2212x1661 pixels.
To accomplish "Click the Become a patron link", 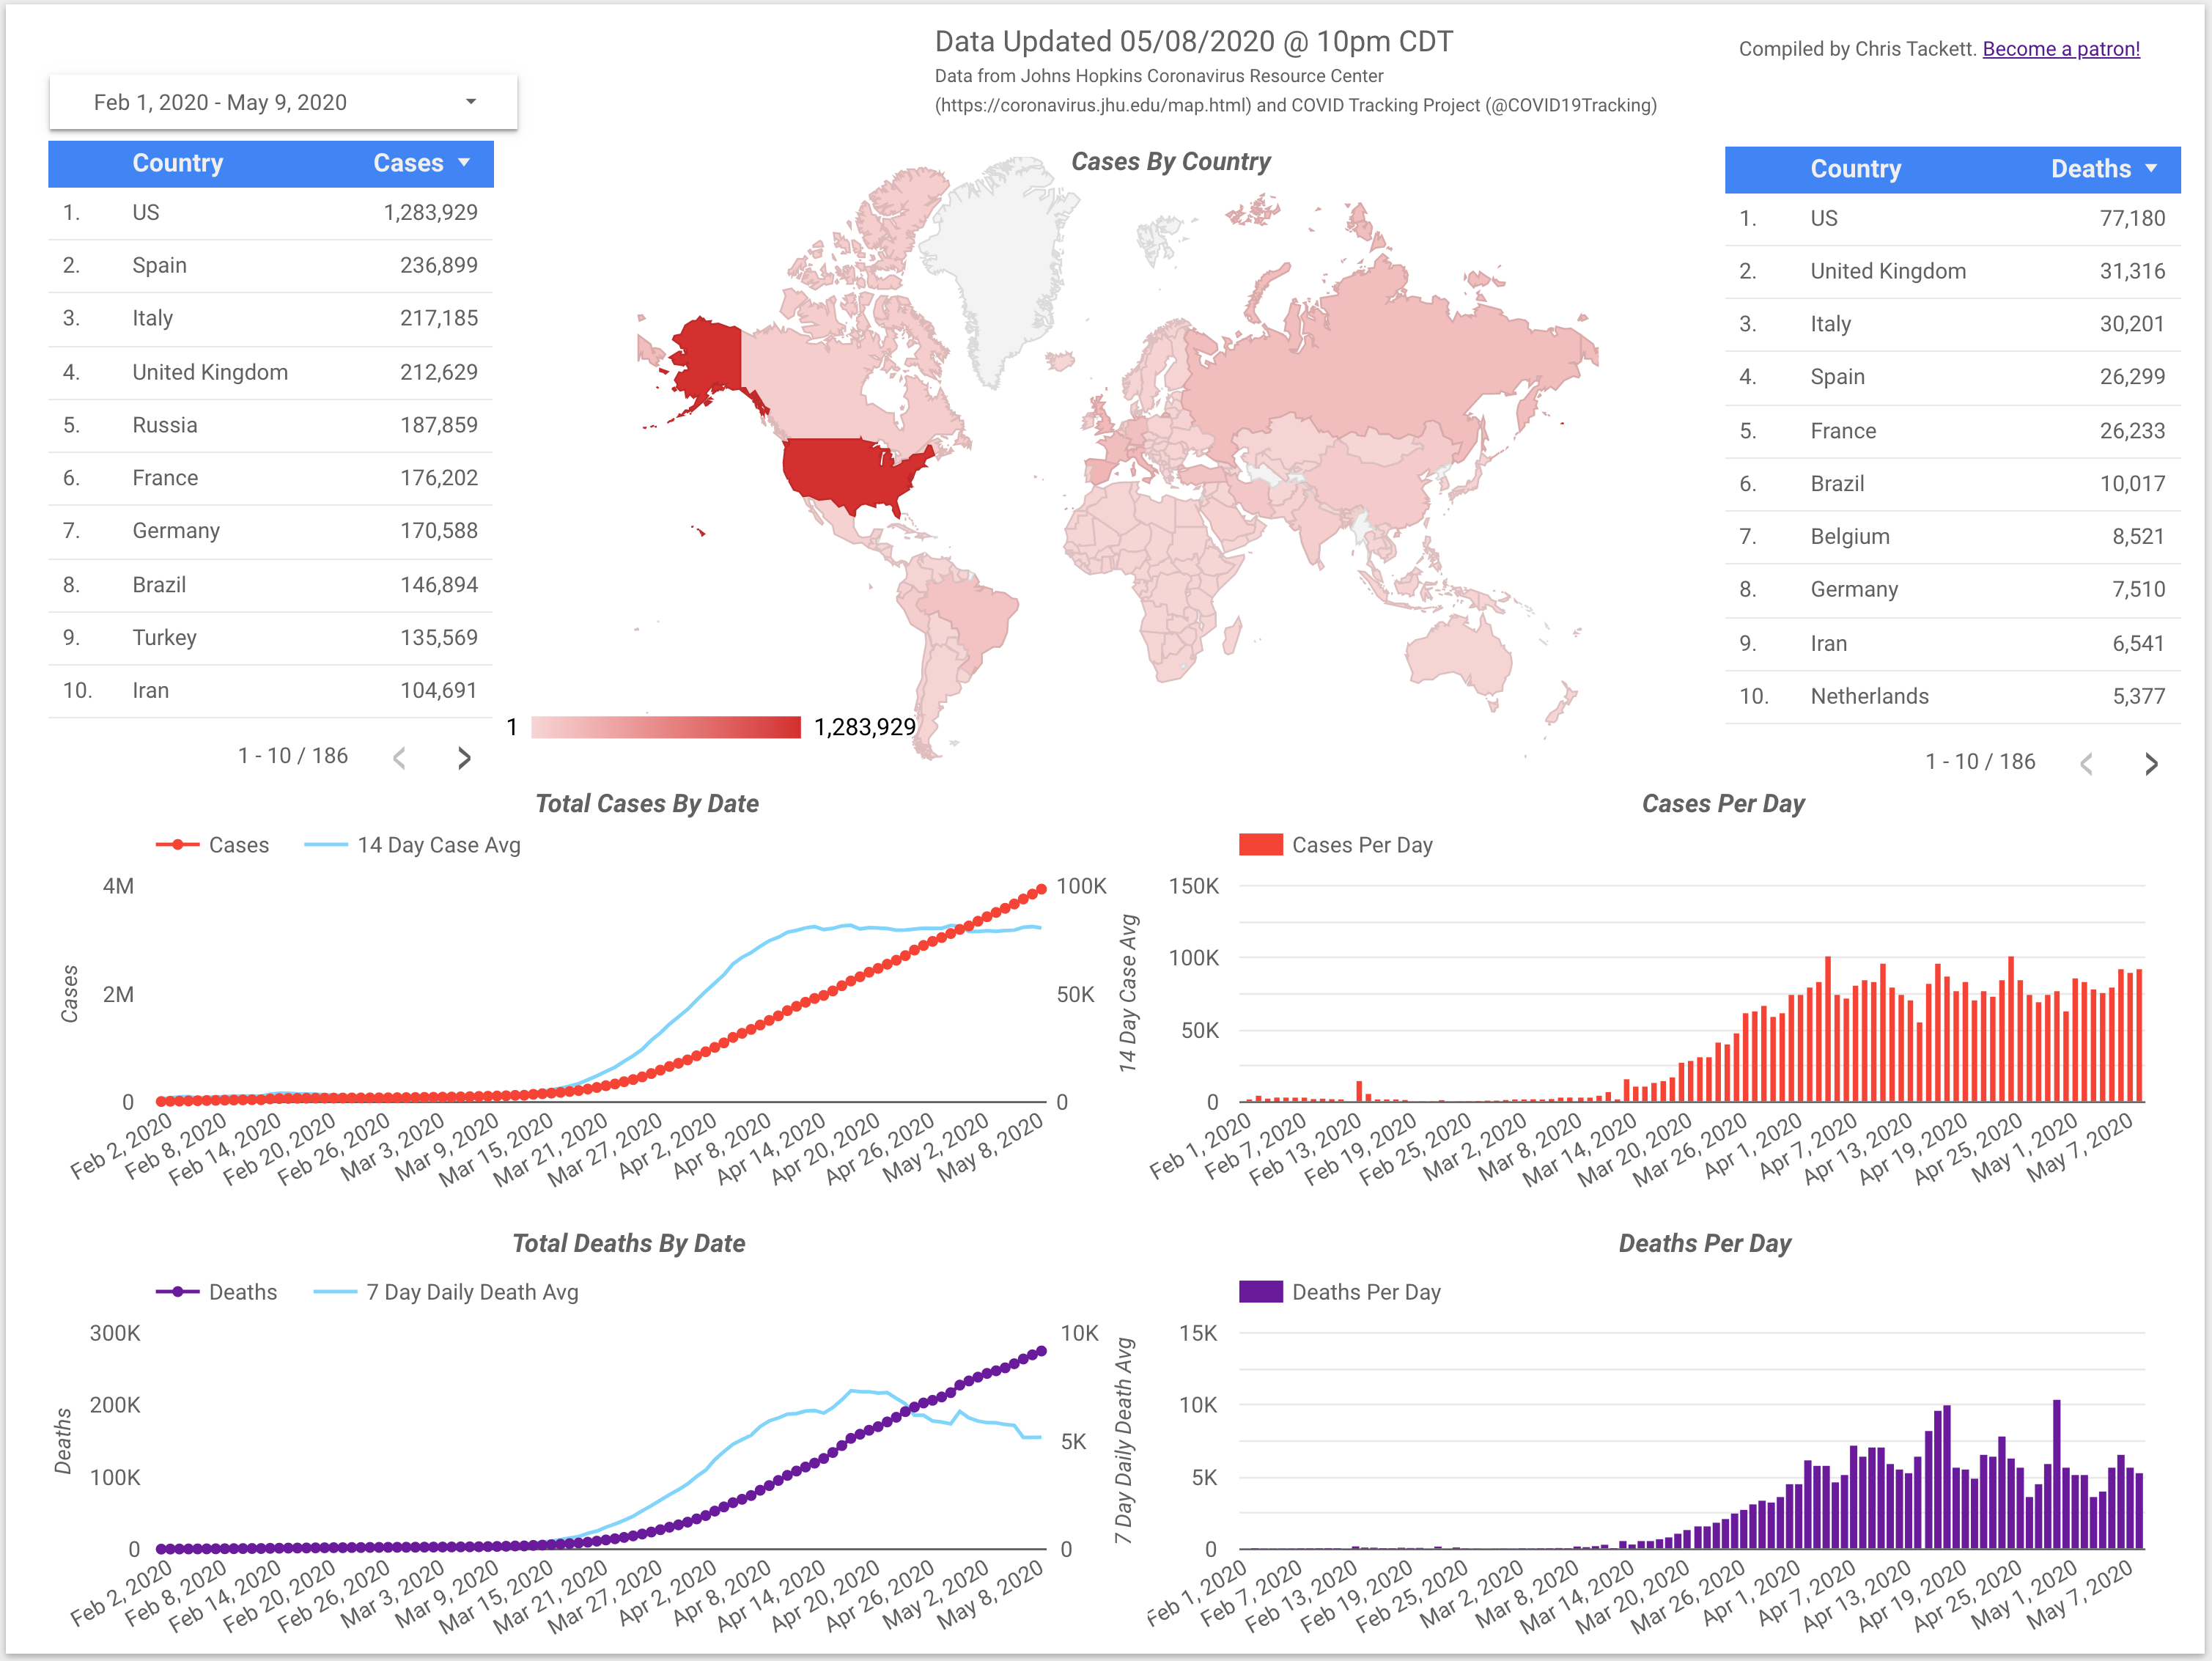I will coord(2060,49).
